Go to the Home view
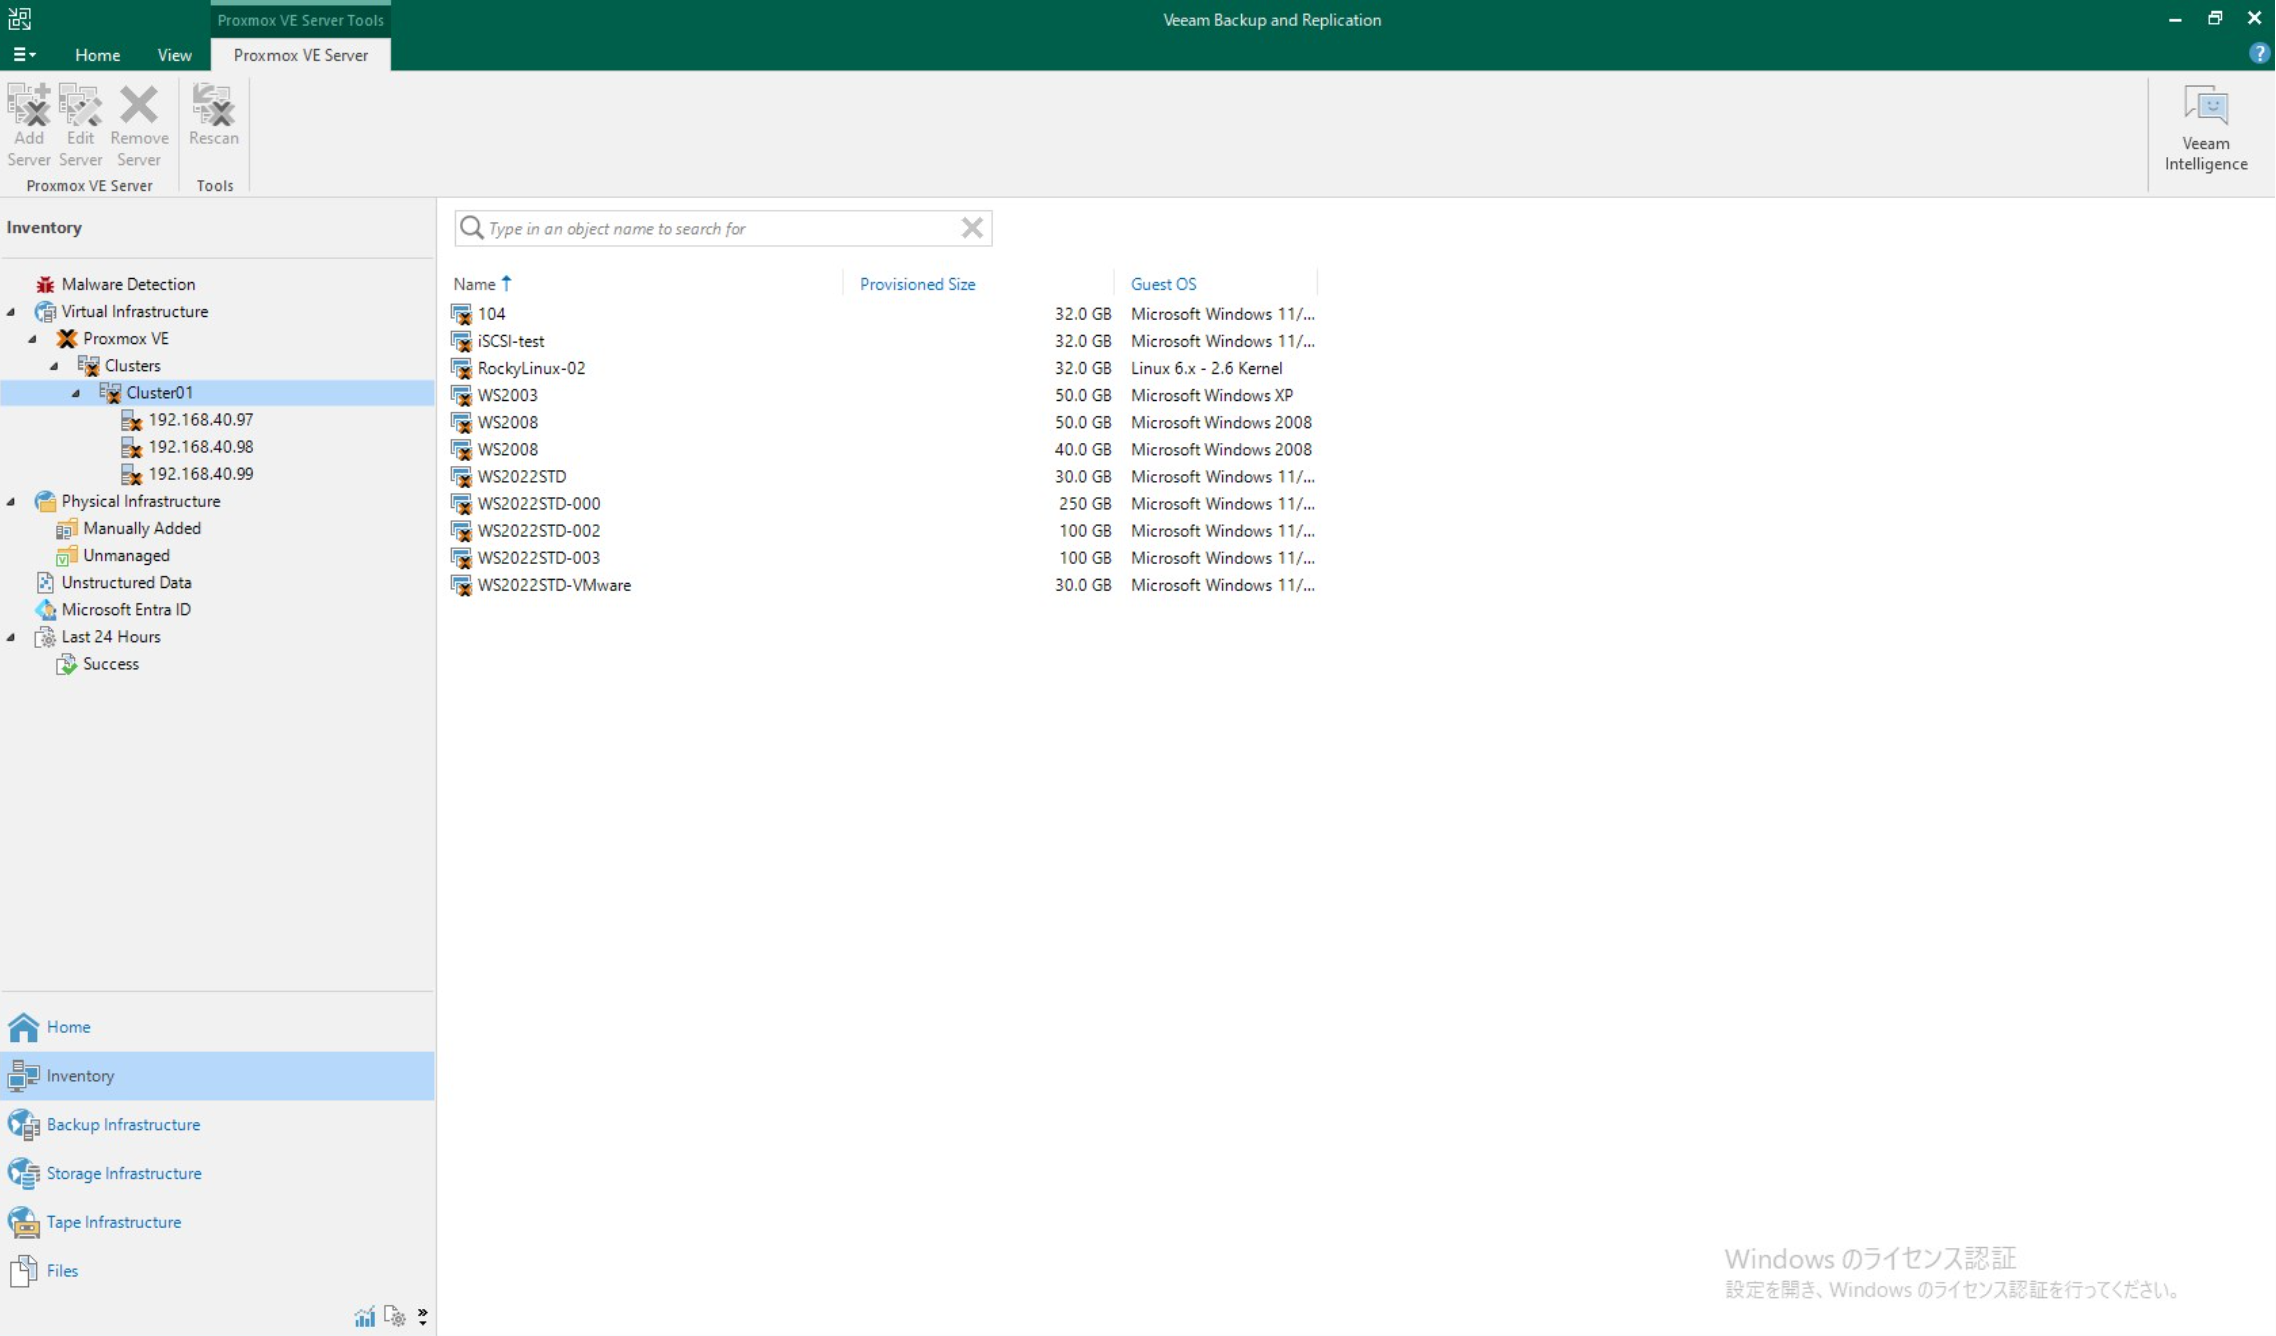The height and width of the screenshot is (1336, 2276). 217,1027
